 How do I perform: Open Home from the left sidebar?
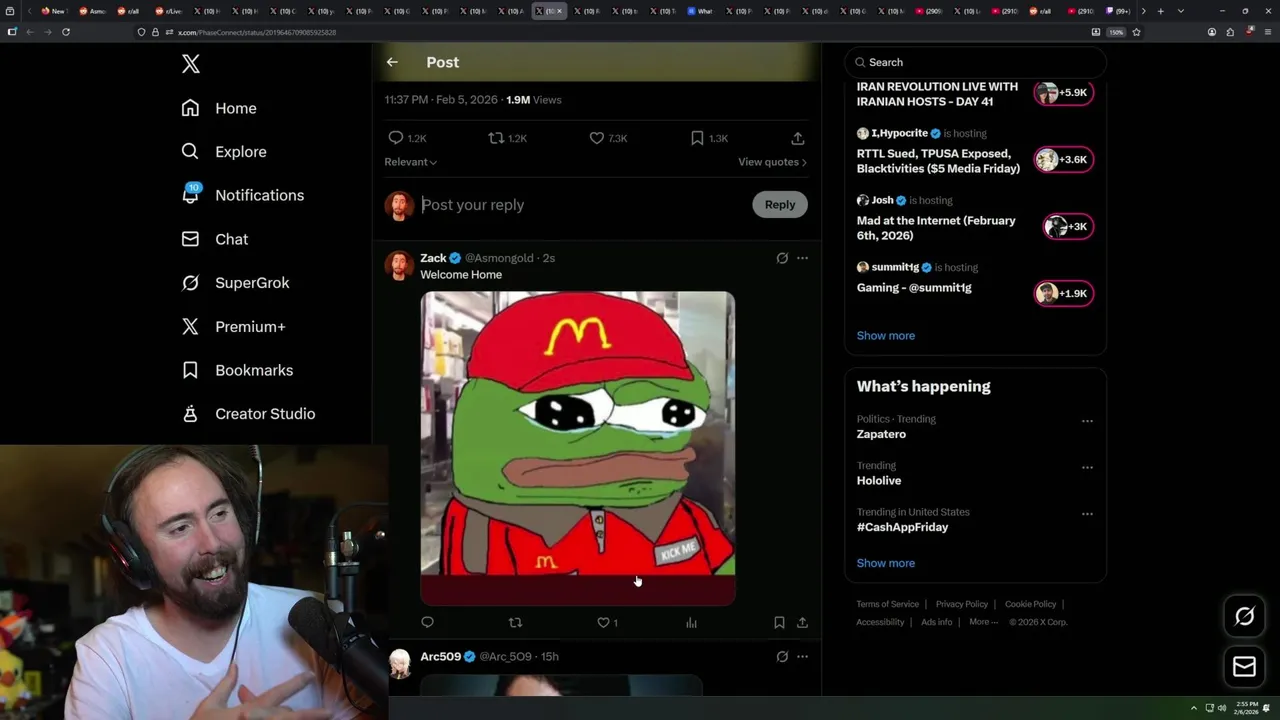(218, 108)
